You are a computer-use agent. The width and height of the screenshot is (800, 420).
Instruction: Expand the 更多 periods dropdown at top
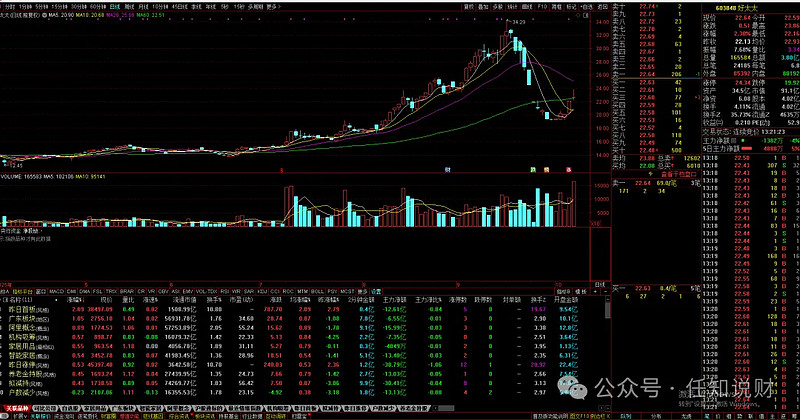[274, 7]
